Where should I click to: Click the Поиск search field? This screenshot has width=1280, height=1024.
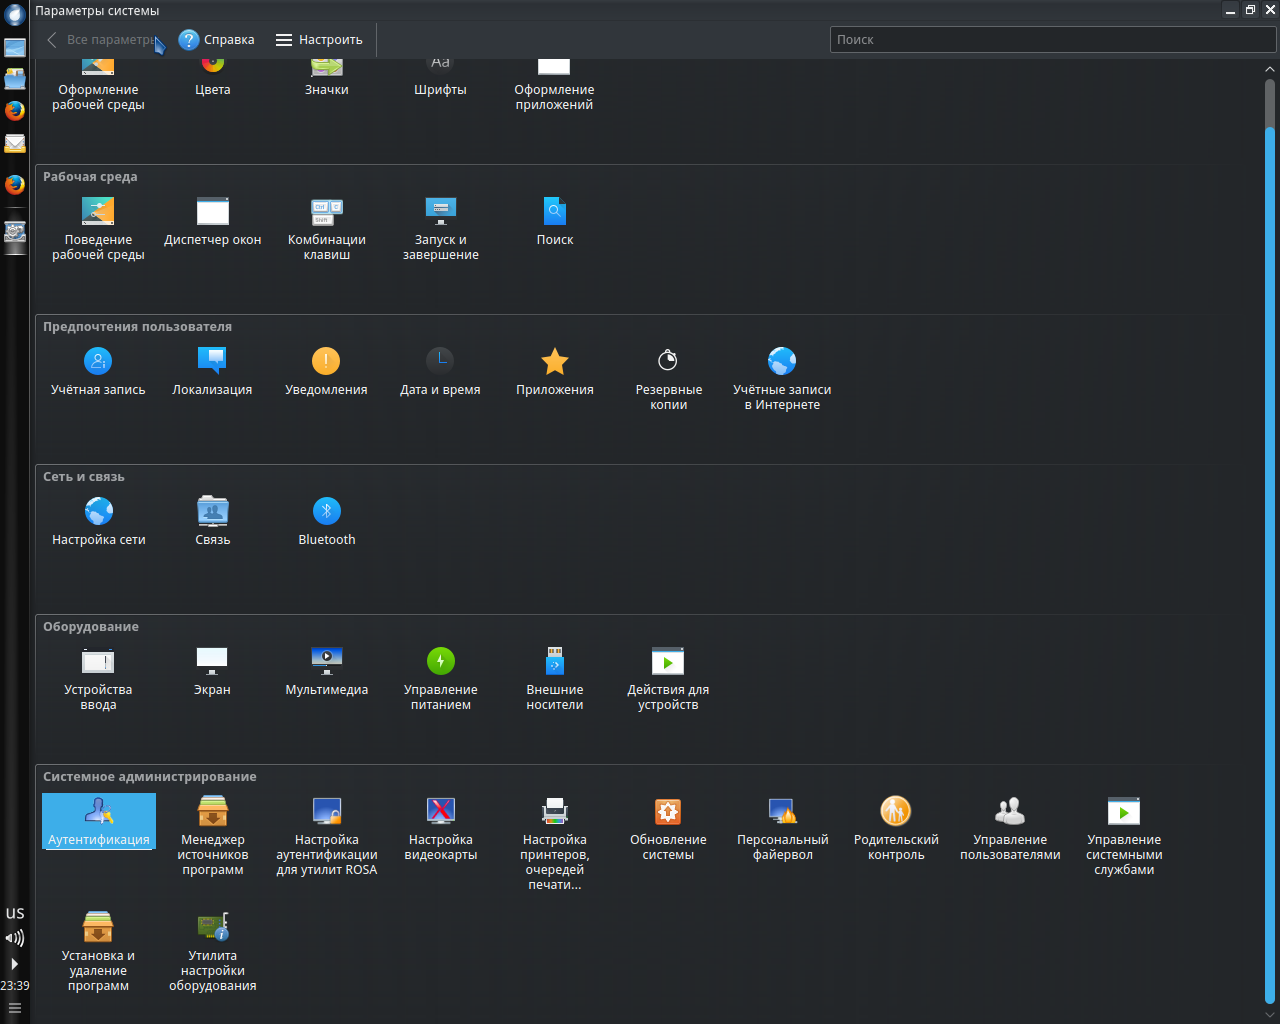(1052, 40)
